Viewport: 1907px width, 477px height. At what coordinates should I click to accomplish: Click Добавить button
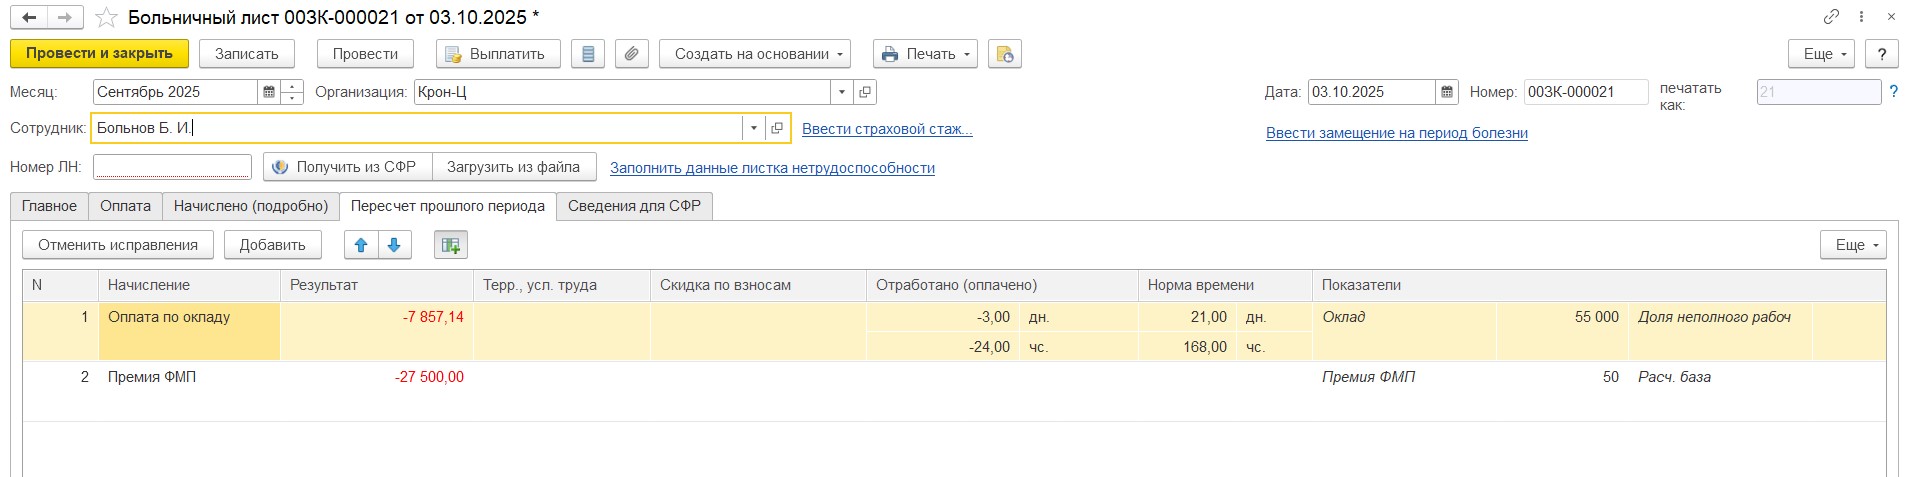tap(273, 245)
